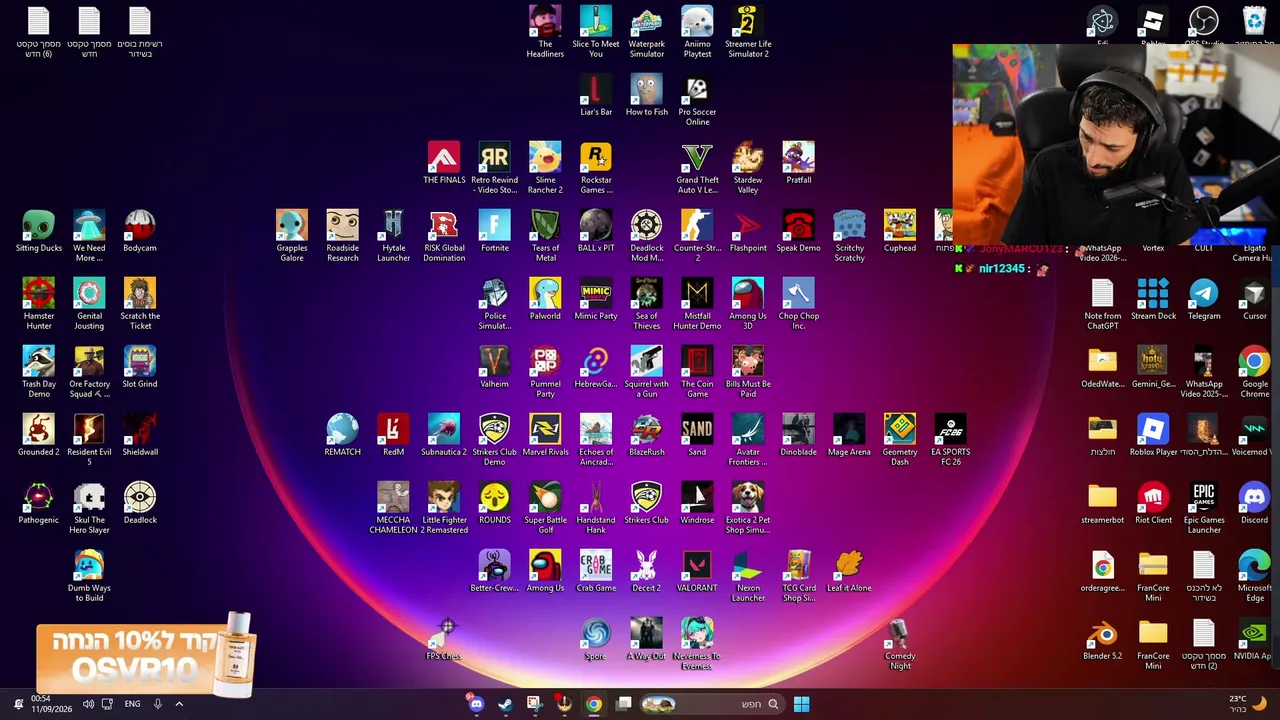Launch Riot Client shortcut
1280x720 pixels.
(1153, 503)
